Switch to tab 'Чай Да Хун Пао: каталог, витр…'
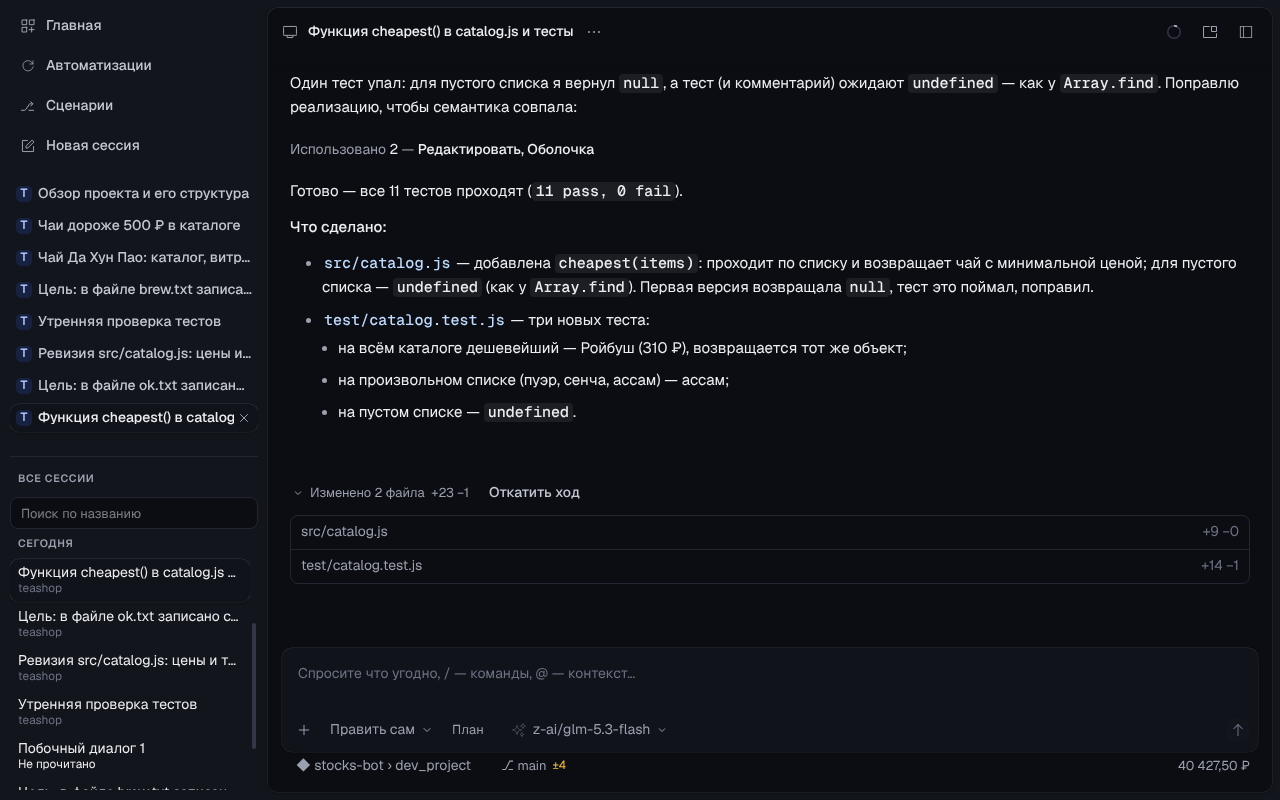The image size is (1280, 800). (x=134, y=257)
